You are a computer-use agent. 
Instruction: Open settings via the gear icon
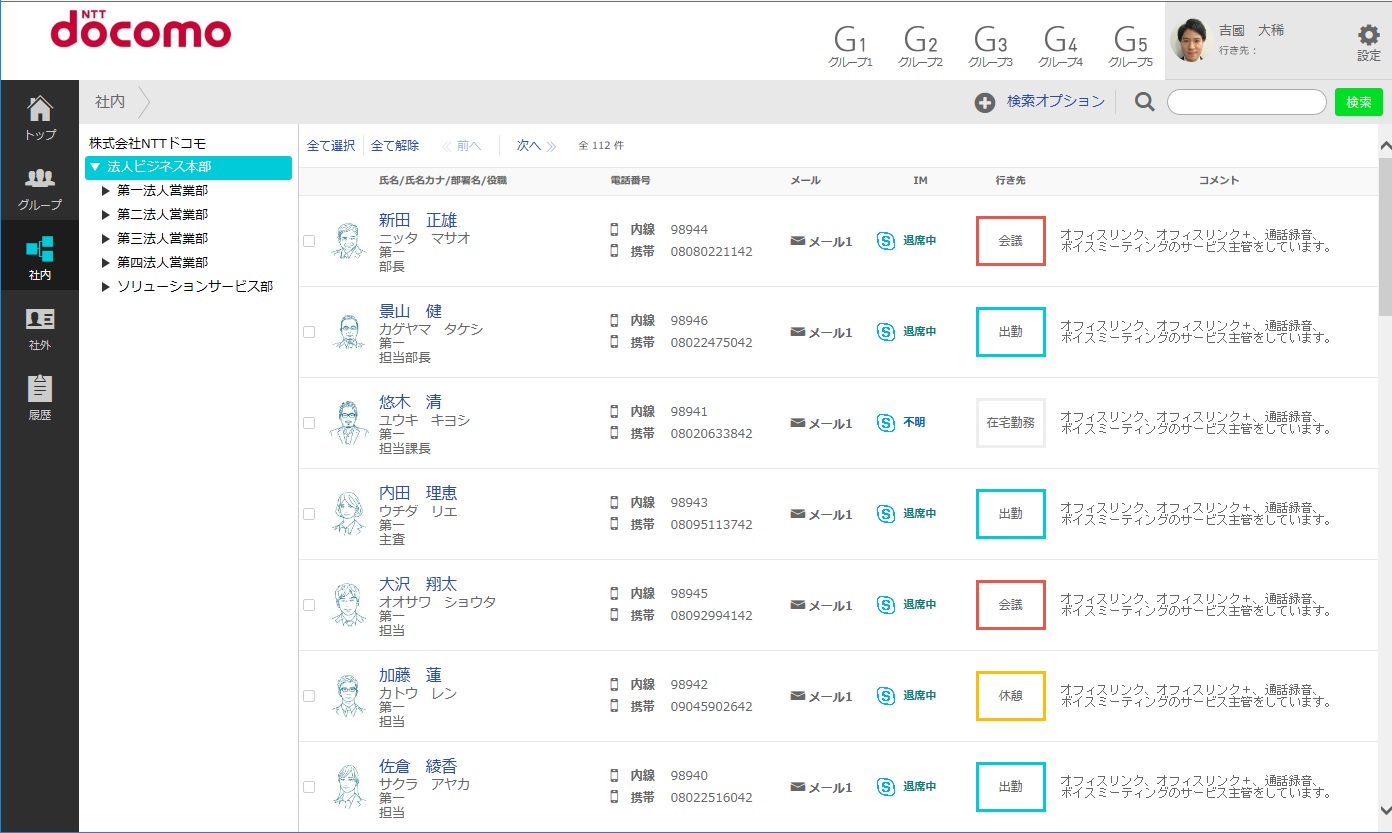click(x=1368, y=43)
